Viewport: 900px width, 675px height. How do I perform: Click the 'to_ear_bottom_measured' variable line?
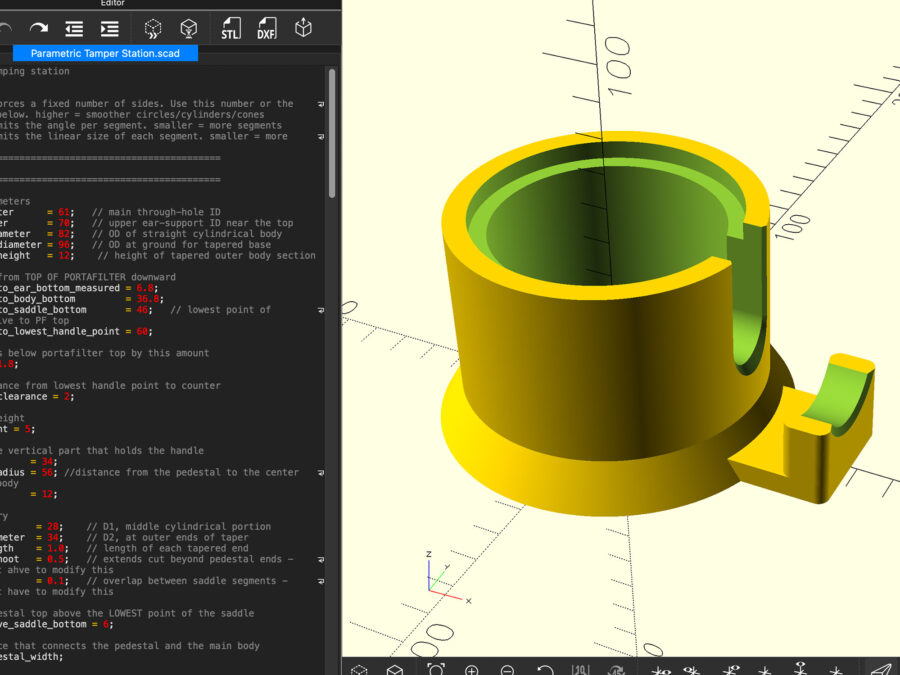79,288
